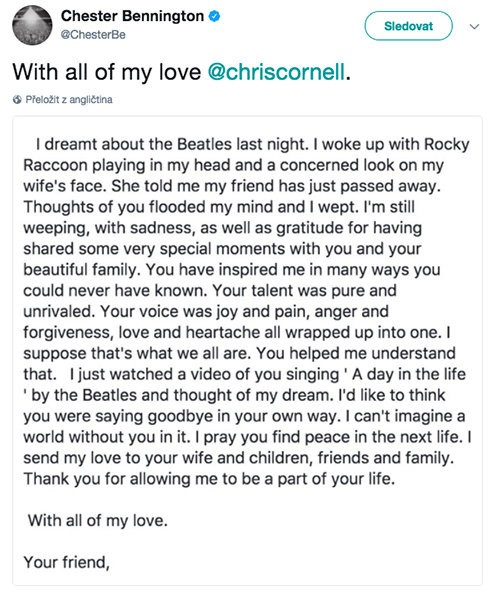The image size is (496, 605).
Task: Open the @chriscornell mention
Action: point(276,72)
